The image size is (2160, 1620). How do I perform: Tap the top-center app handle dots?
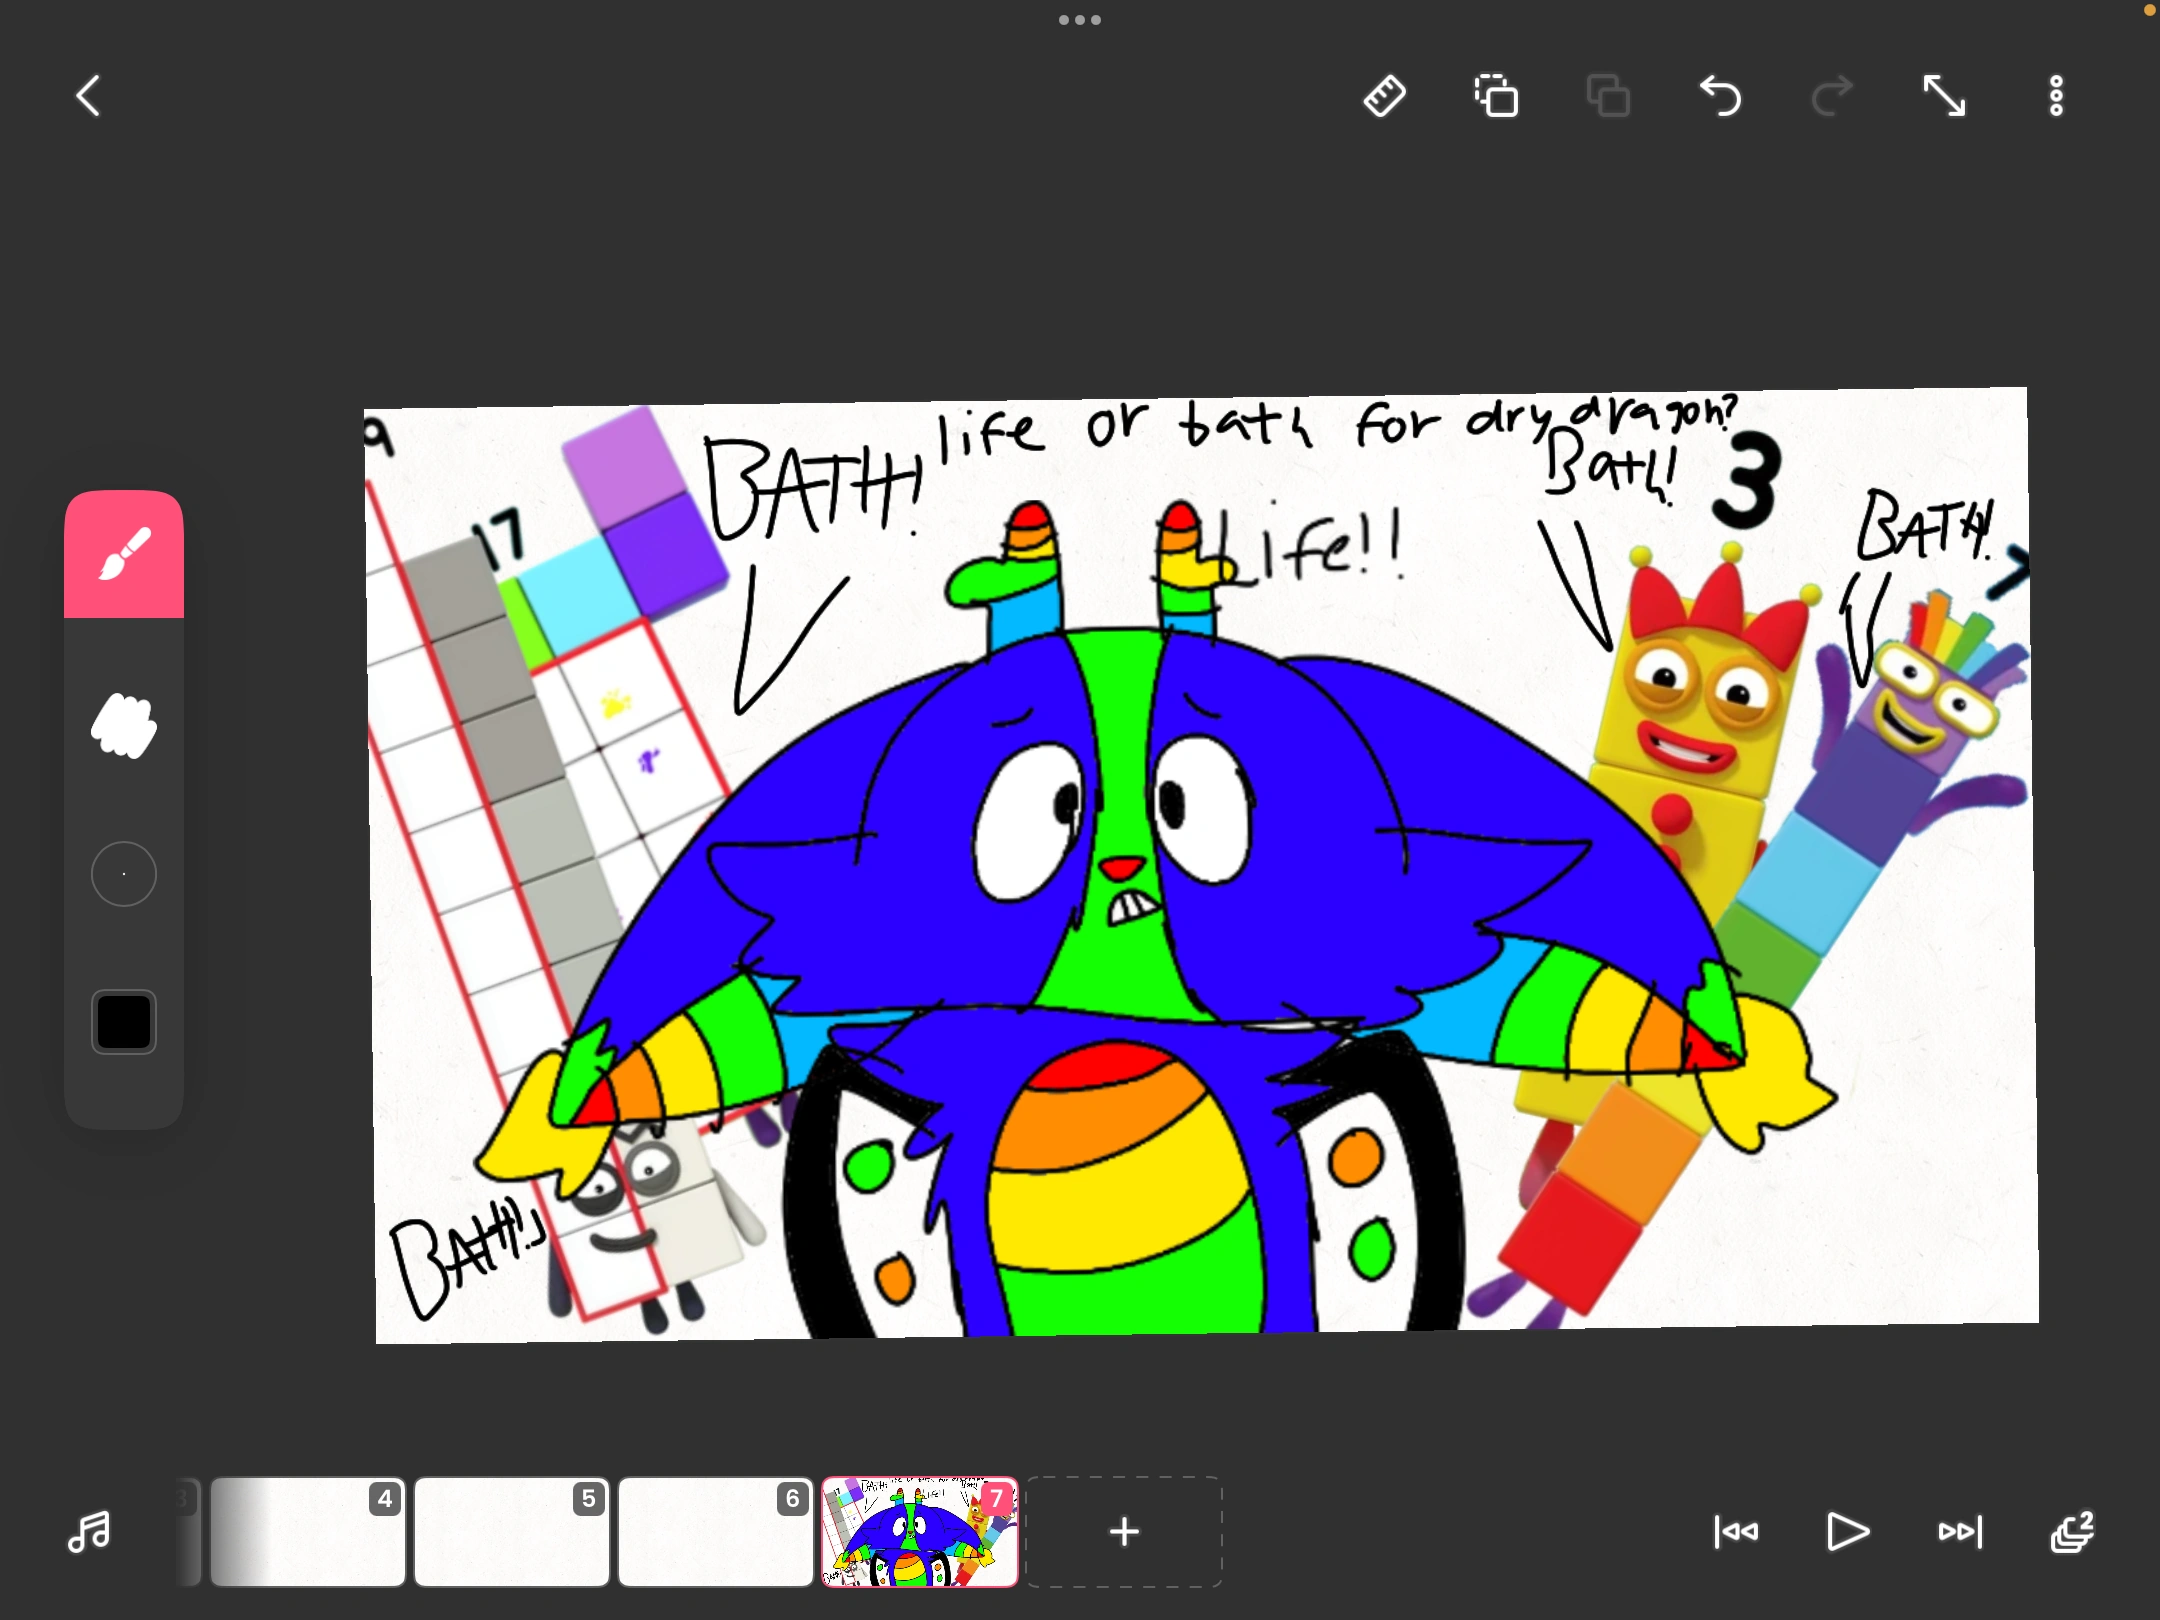(x=1080, y=18)
